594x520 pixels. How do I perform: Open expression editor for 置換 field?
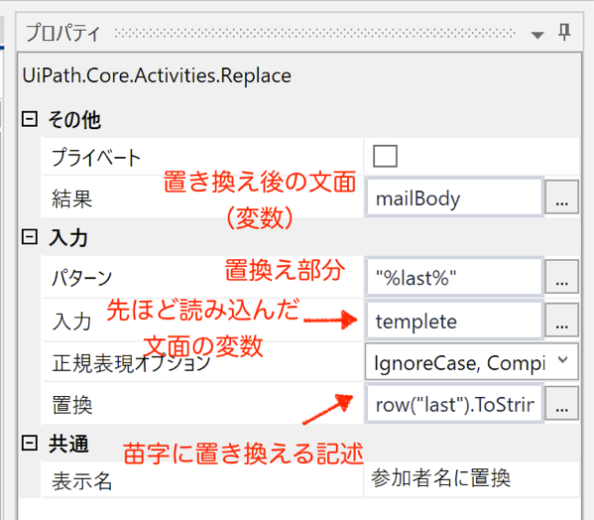point(562,403)
